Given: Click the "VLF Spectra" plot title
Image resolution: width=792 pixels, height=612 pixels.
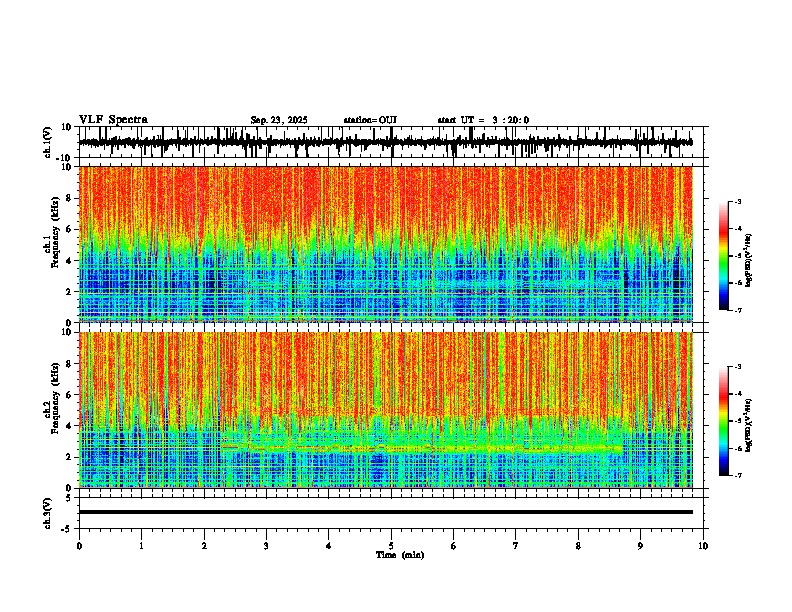Looking at the screenshot, I should point(113,120).
